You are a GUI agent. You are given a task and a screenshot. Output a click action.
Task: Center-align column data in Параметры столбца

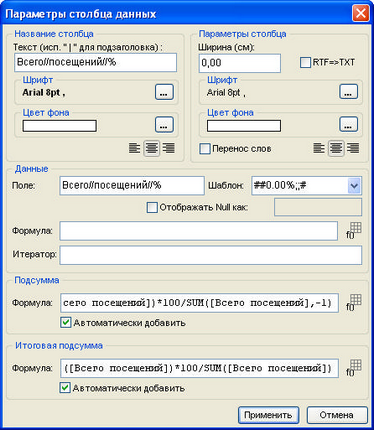click(x=336, y=148)
